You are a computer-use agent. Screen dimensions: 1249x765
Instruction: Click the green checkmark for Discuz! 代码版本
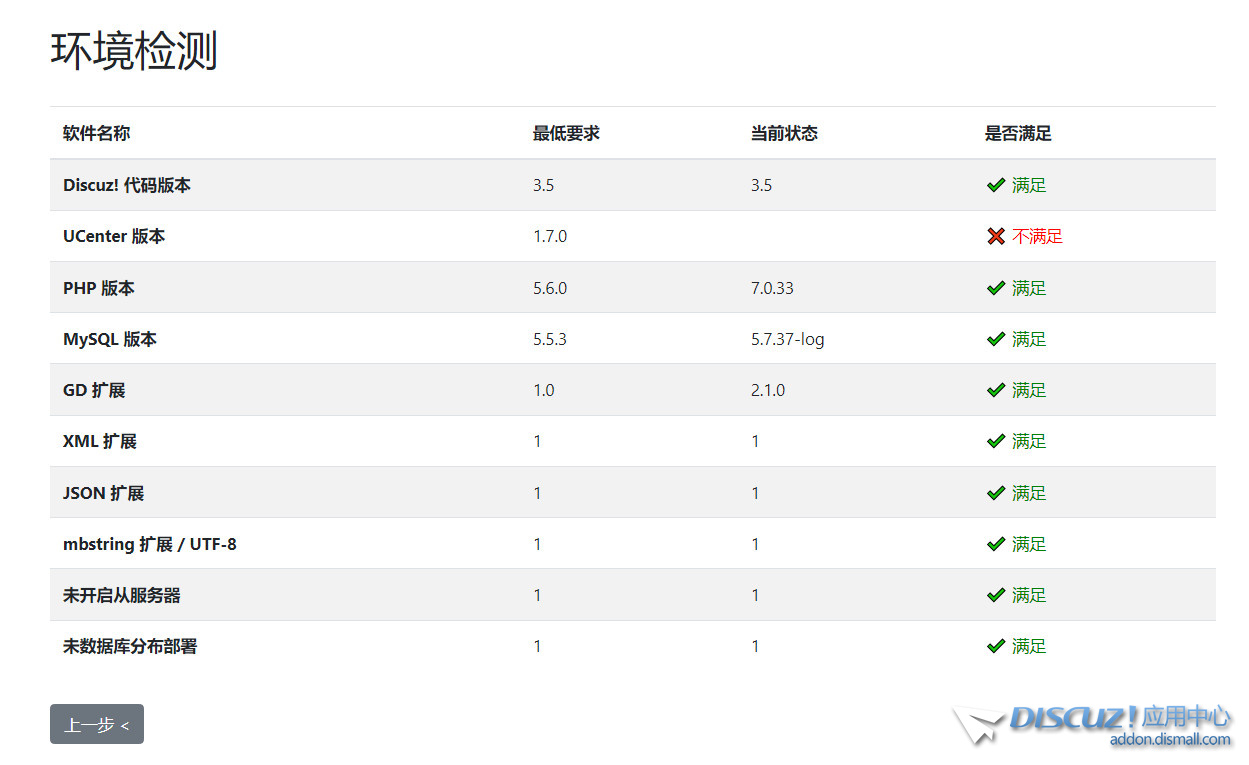(995, 185)
